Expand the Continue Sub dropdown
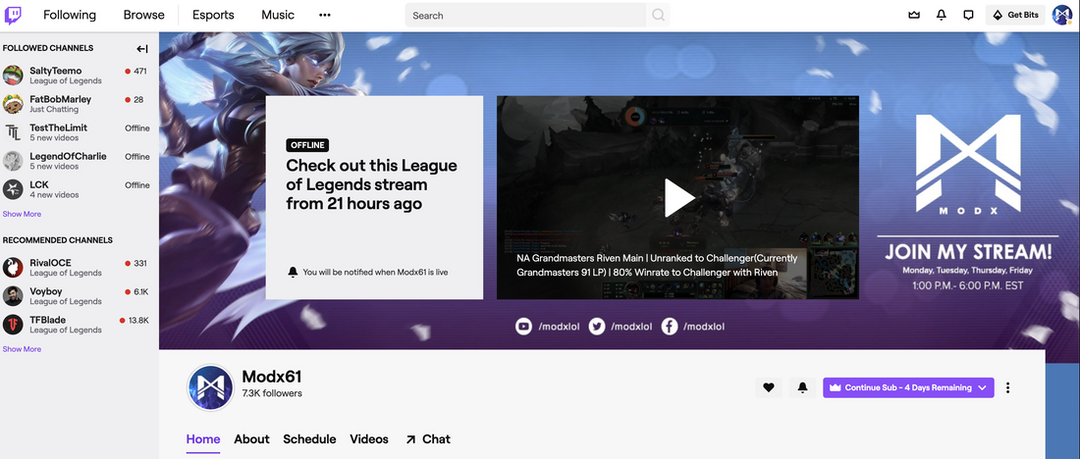Image resolution: width=1080 pixels, height=459 pixels. [983, 388]
